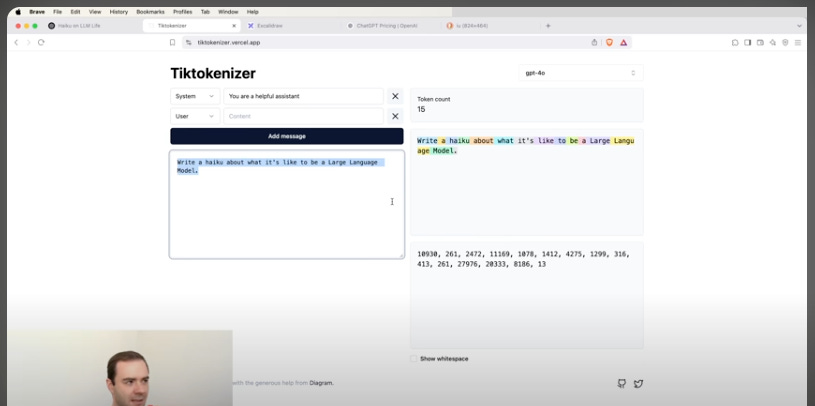Click the token count value 15
The width and height of the screenshot is (815, 406).
421,109
